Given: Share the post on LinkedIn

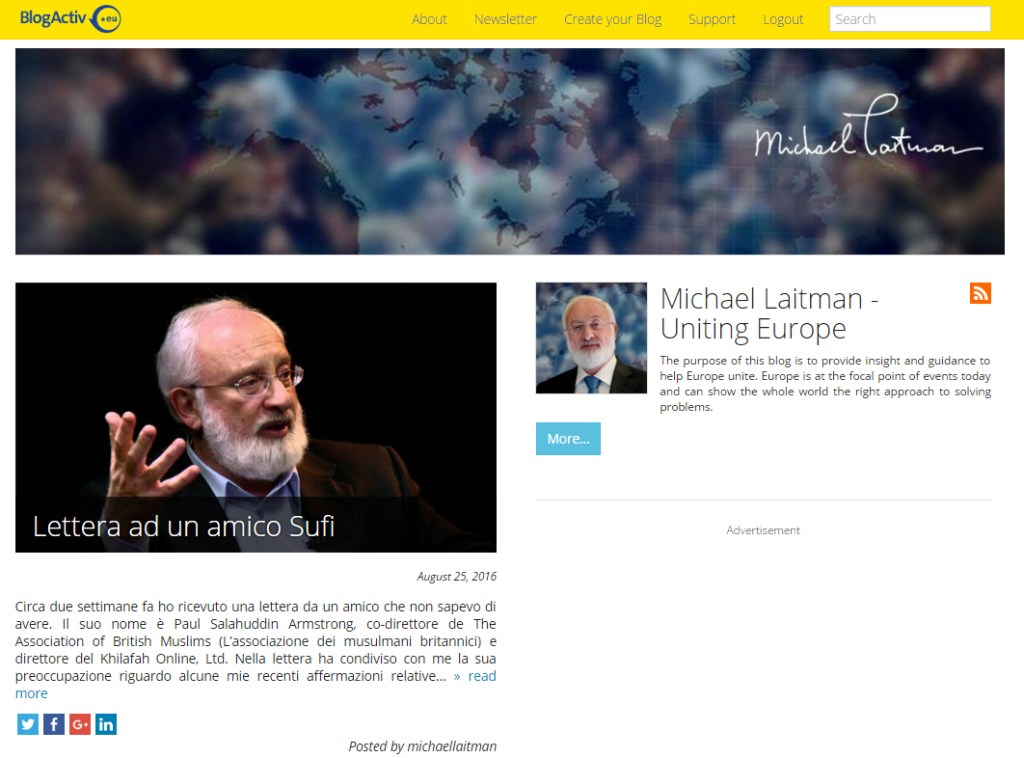Looking at the screenshot, I should pyautogui.click(x=106, y=724).
